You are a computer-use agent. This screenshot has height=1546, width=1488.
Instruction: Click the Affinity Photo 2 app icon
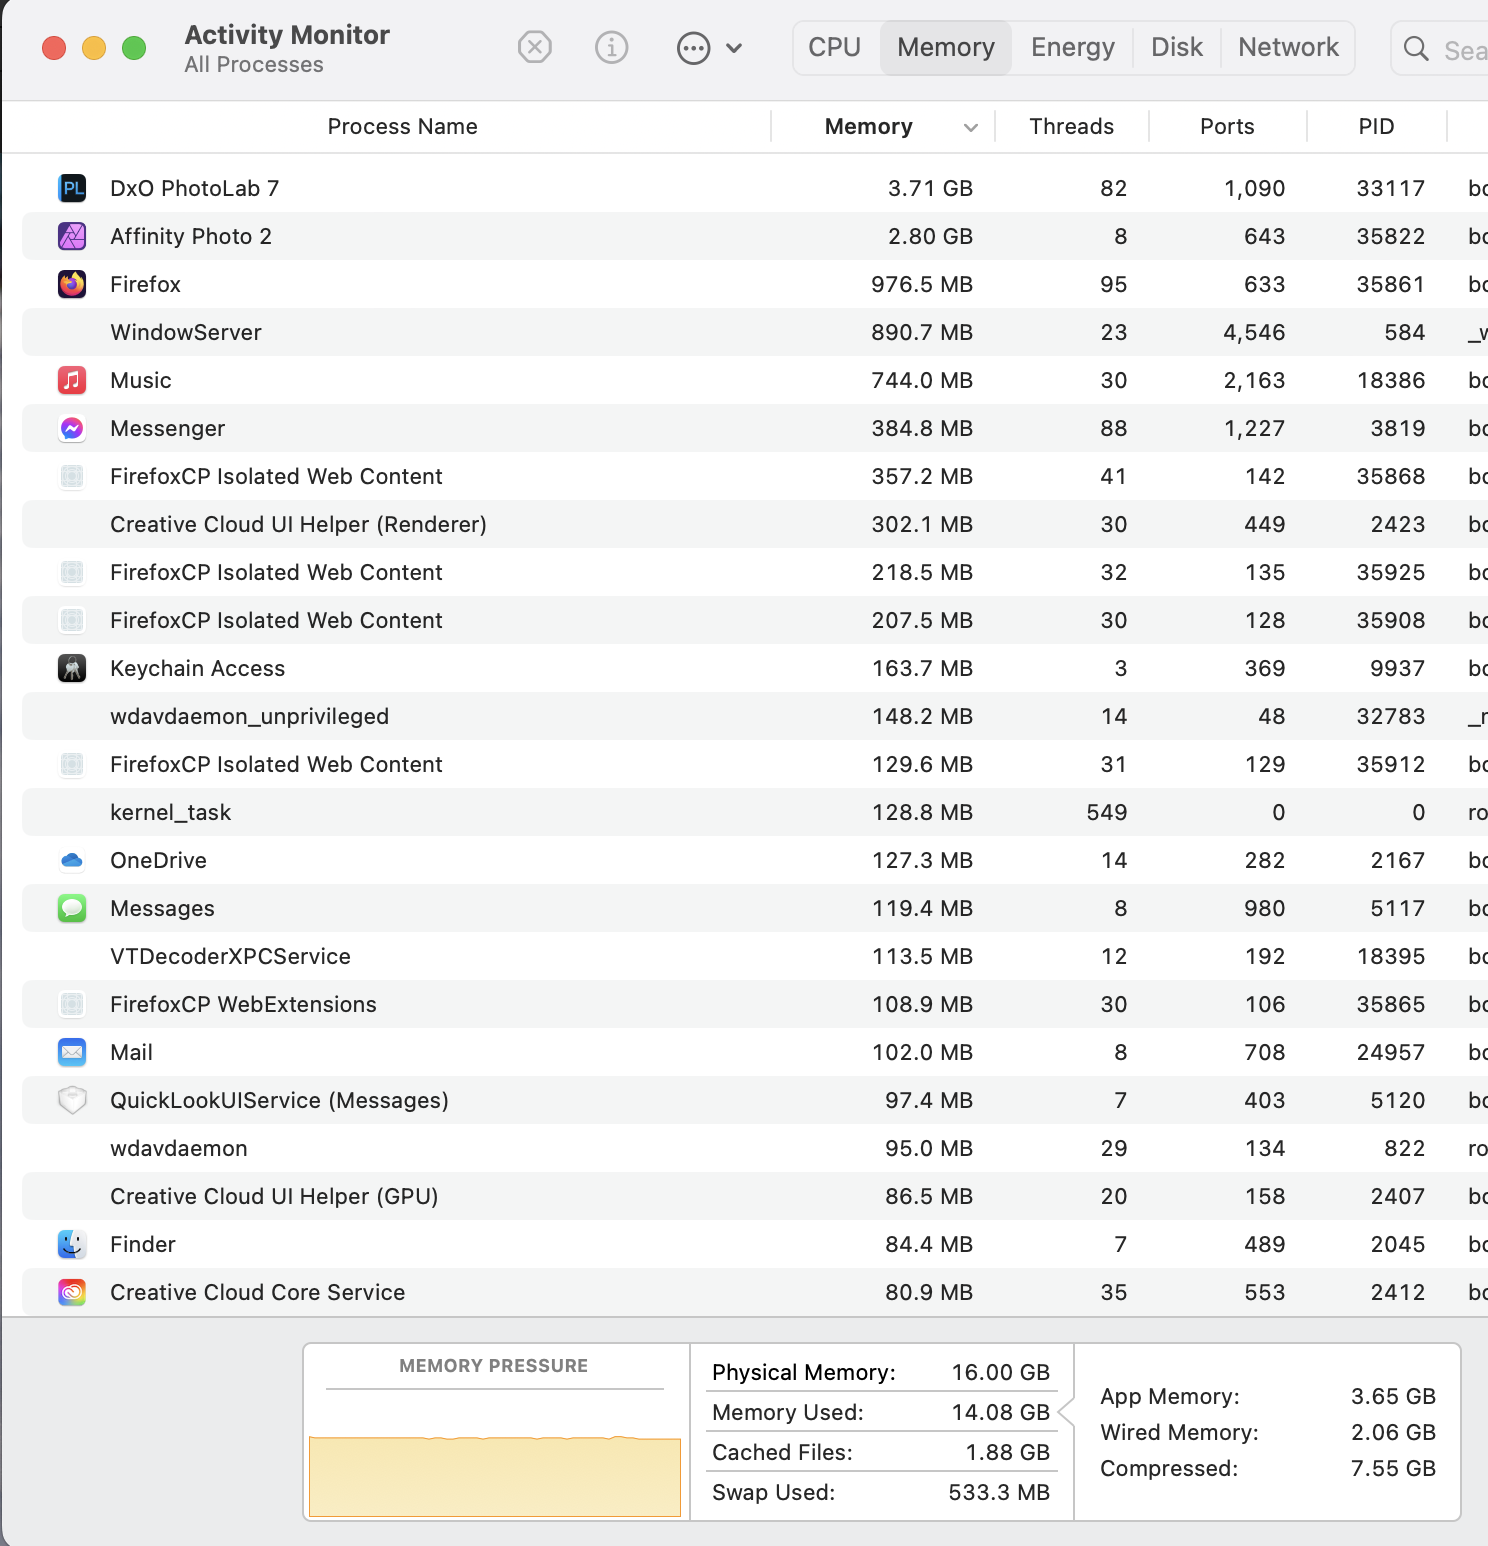[x=72, y=236]
